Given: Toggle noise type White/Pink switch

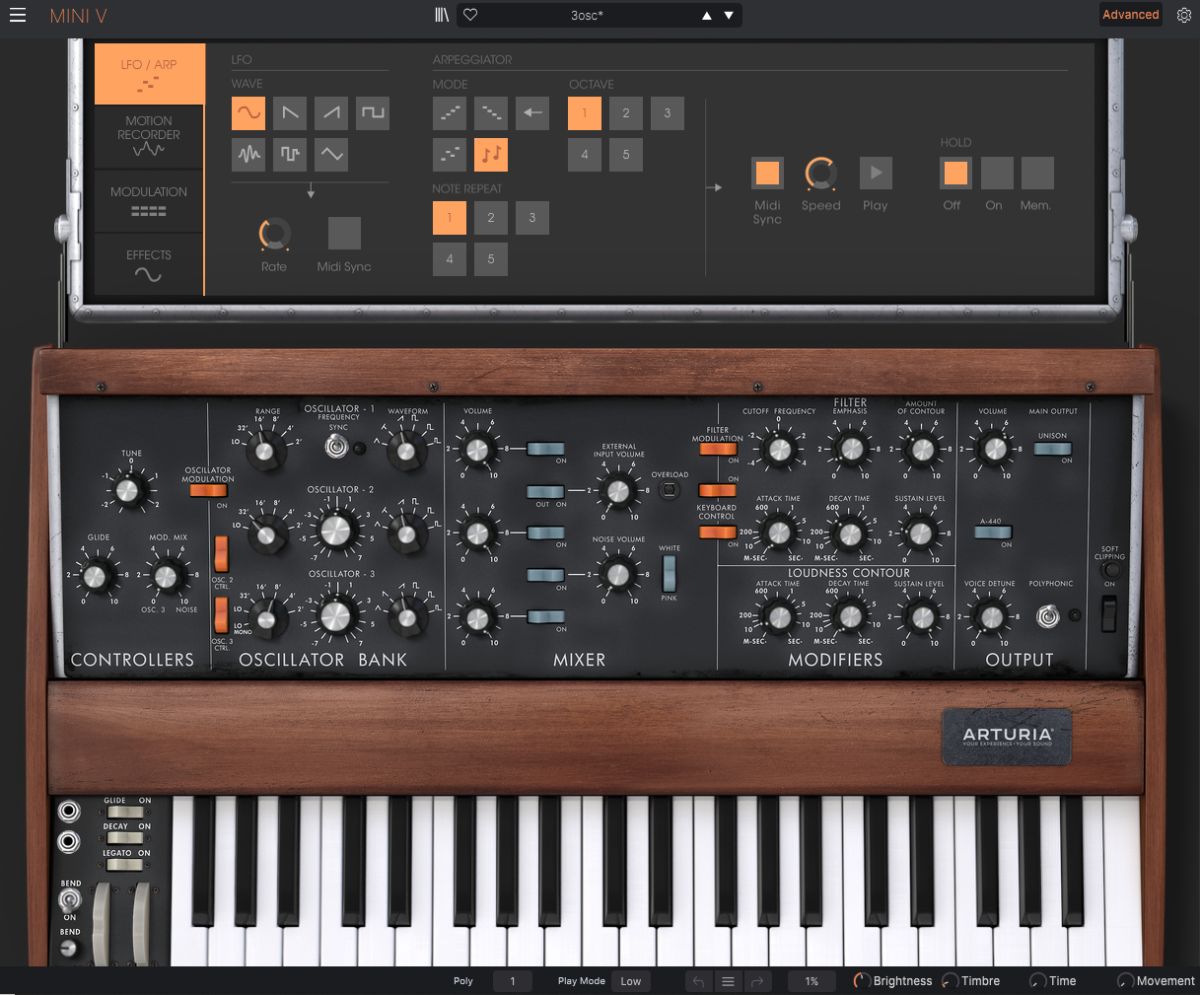Looking at the screenshot, I should point(669,573).
